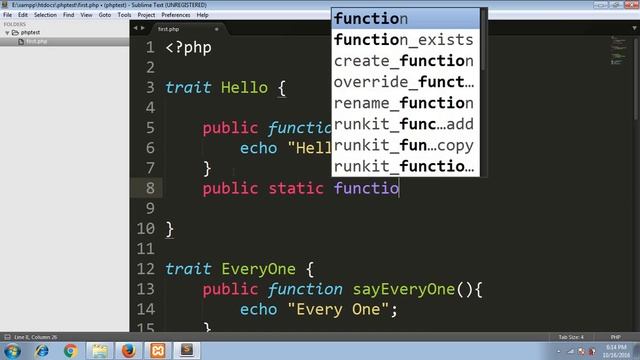Open the File menu
The image size is (640, 360).
(x=7, y=15)
